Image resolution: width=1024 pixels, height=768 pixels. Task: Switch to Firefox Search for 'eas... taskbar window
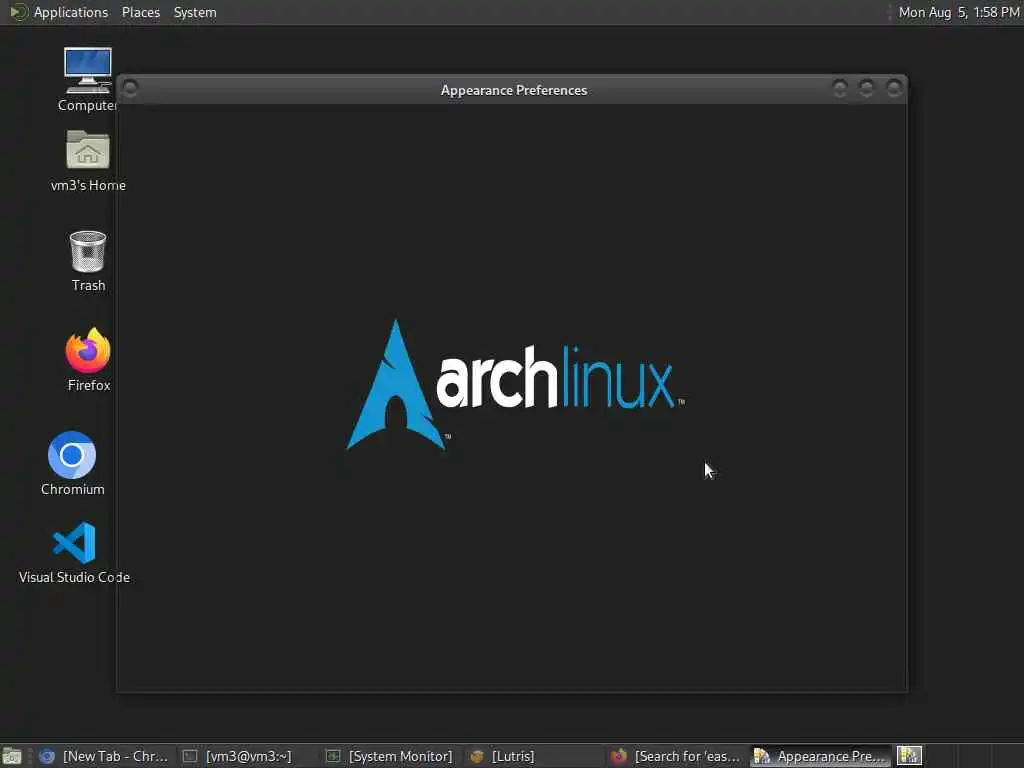pos(677,756)
